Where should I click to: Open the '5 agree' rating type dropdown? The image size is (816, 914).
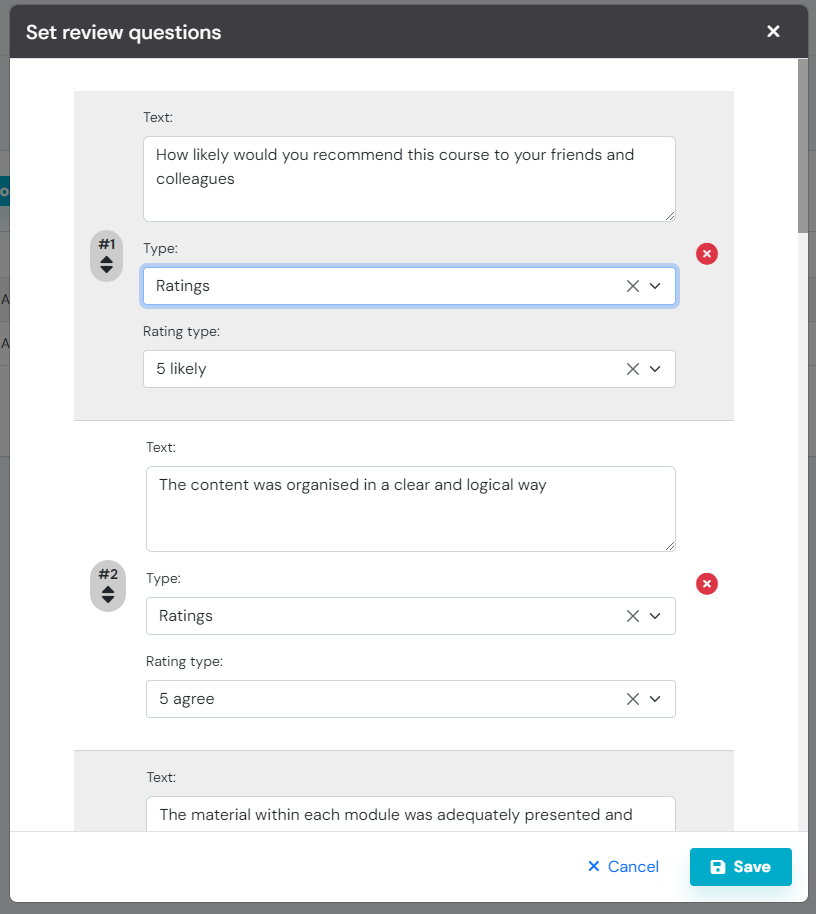tap(655, 699)
